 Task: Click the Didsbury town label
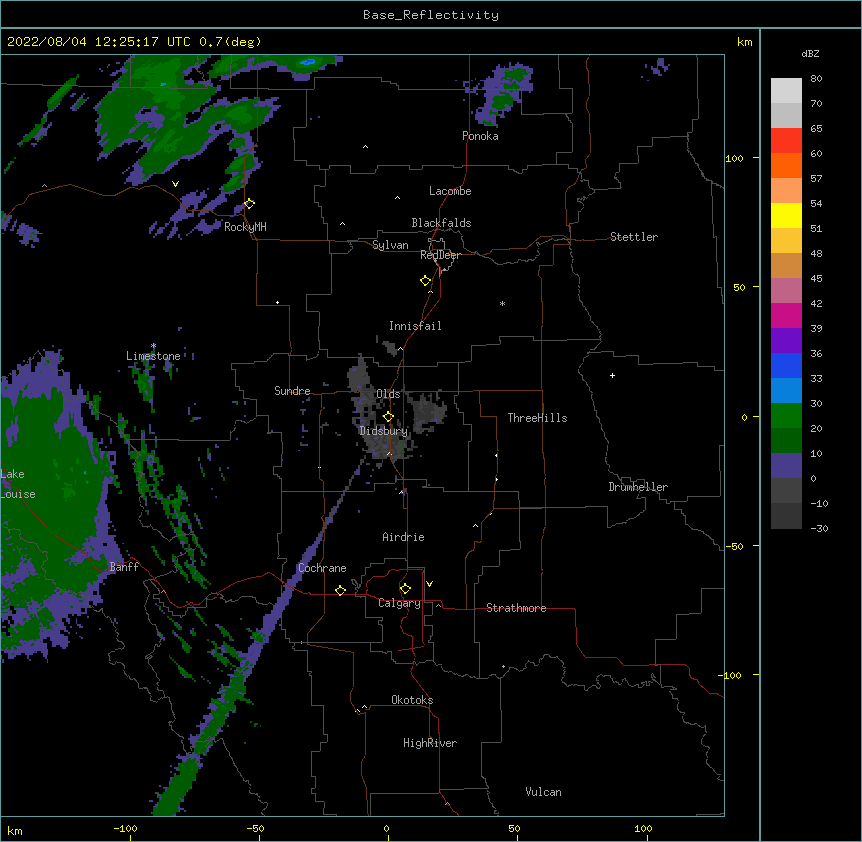pyautogui.click(x=383, y=431)
